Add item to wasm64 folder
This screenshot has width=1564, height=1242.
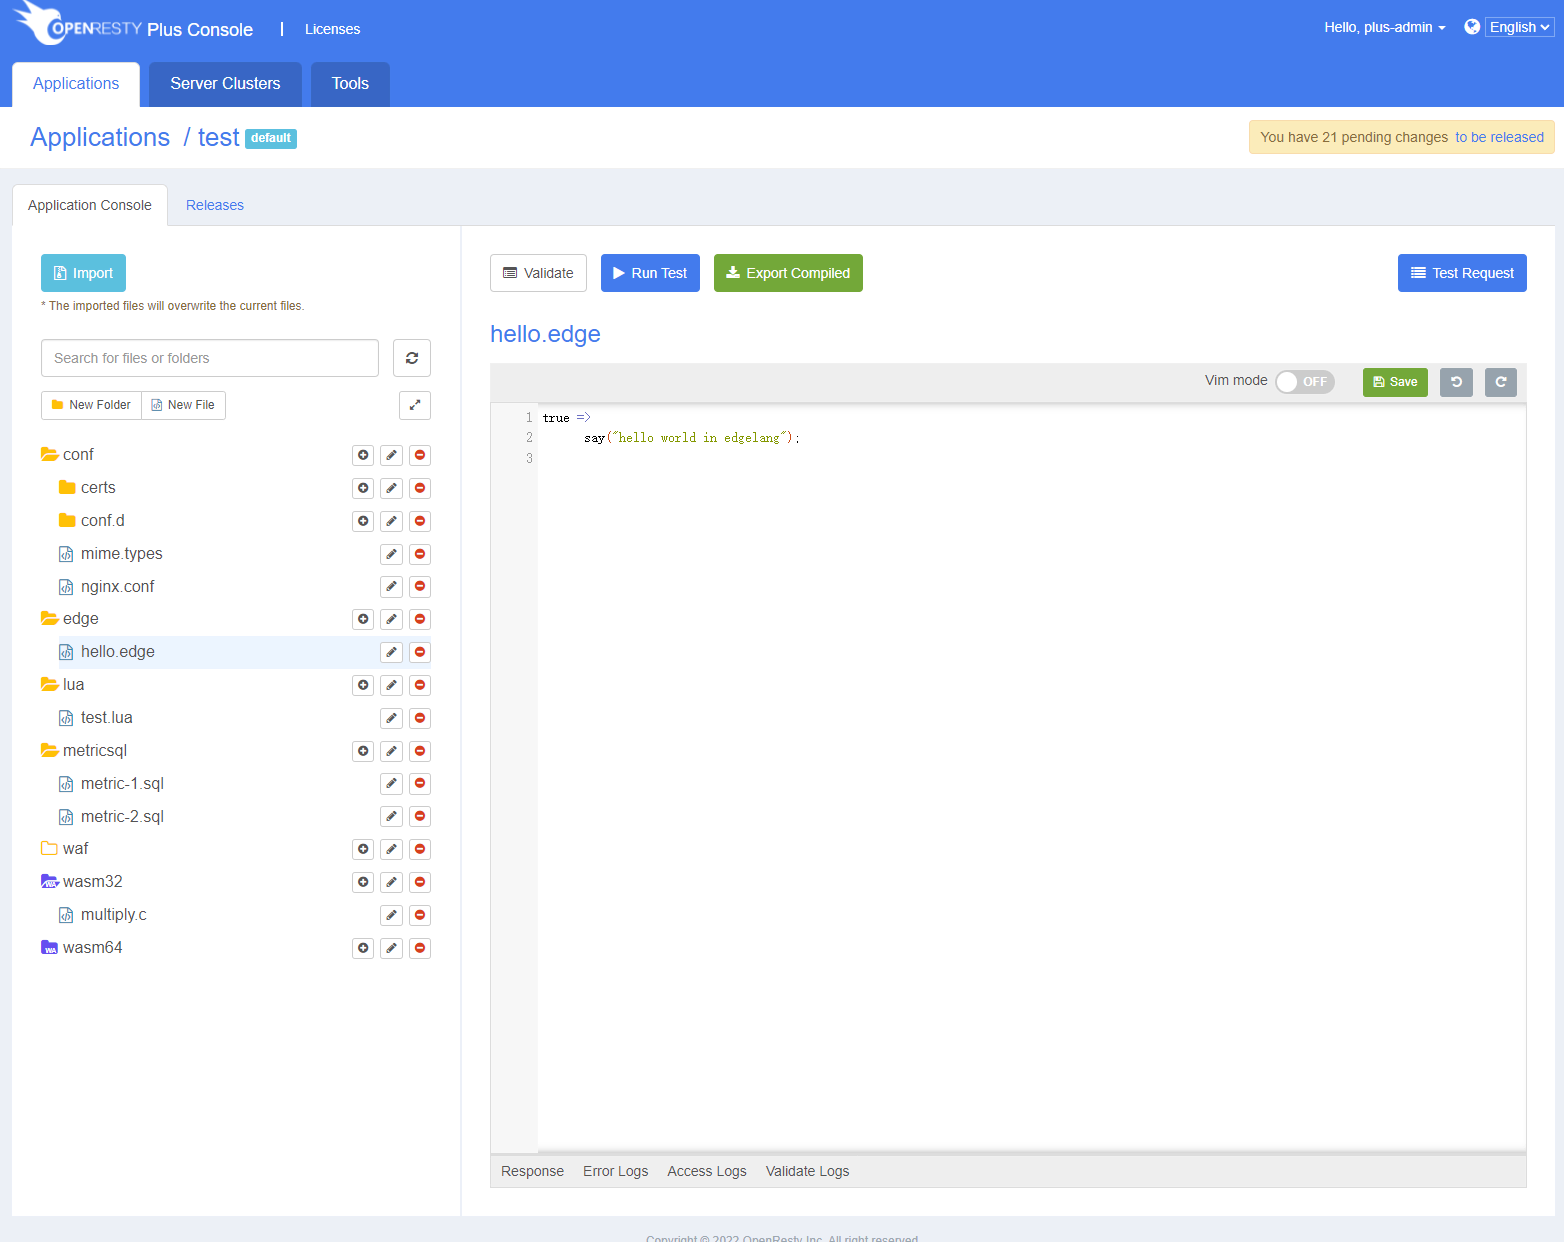pyautogui.click(x=363, y=948)
